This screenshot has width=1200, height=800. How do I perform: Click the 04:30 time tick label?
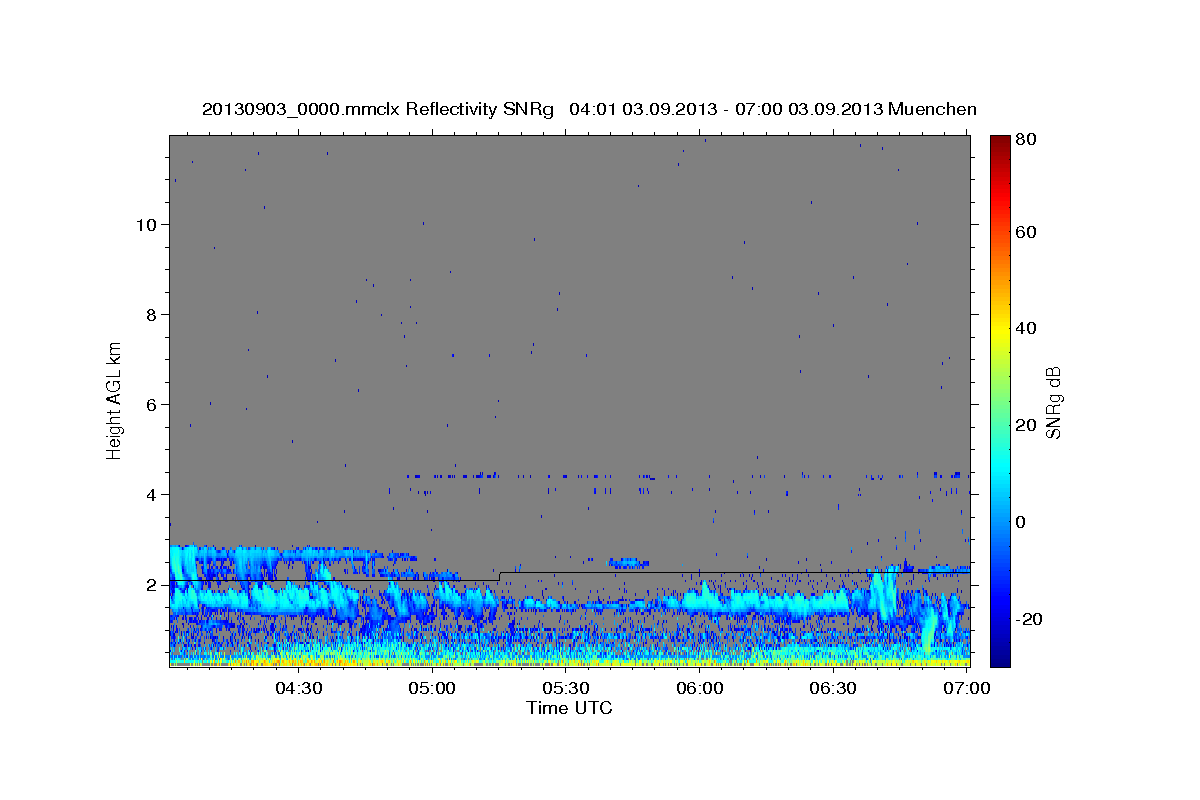click(x=298, y=688)
